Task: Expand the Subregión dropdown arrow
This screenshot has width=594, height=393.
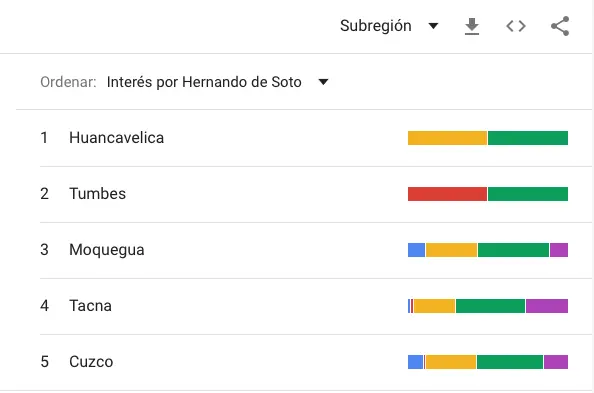Action: point(433,26)
